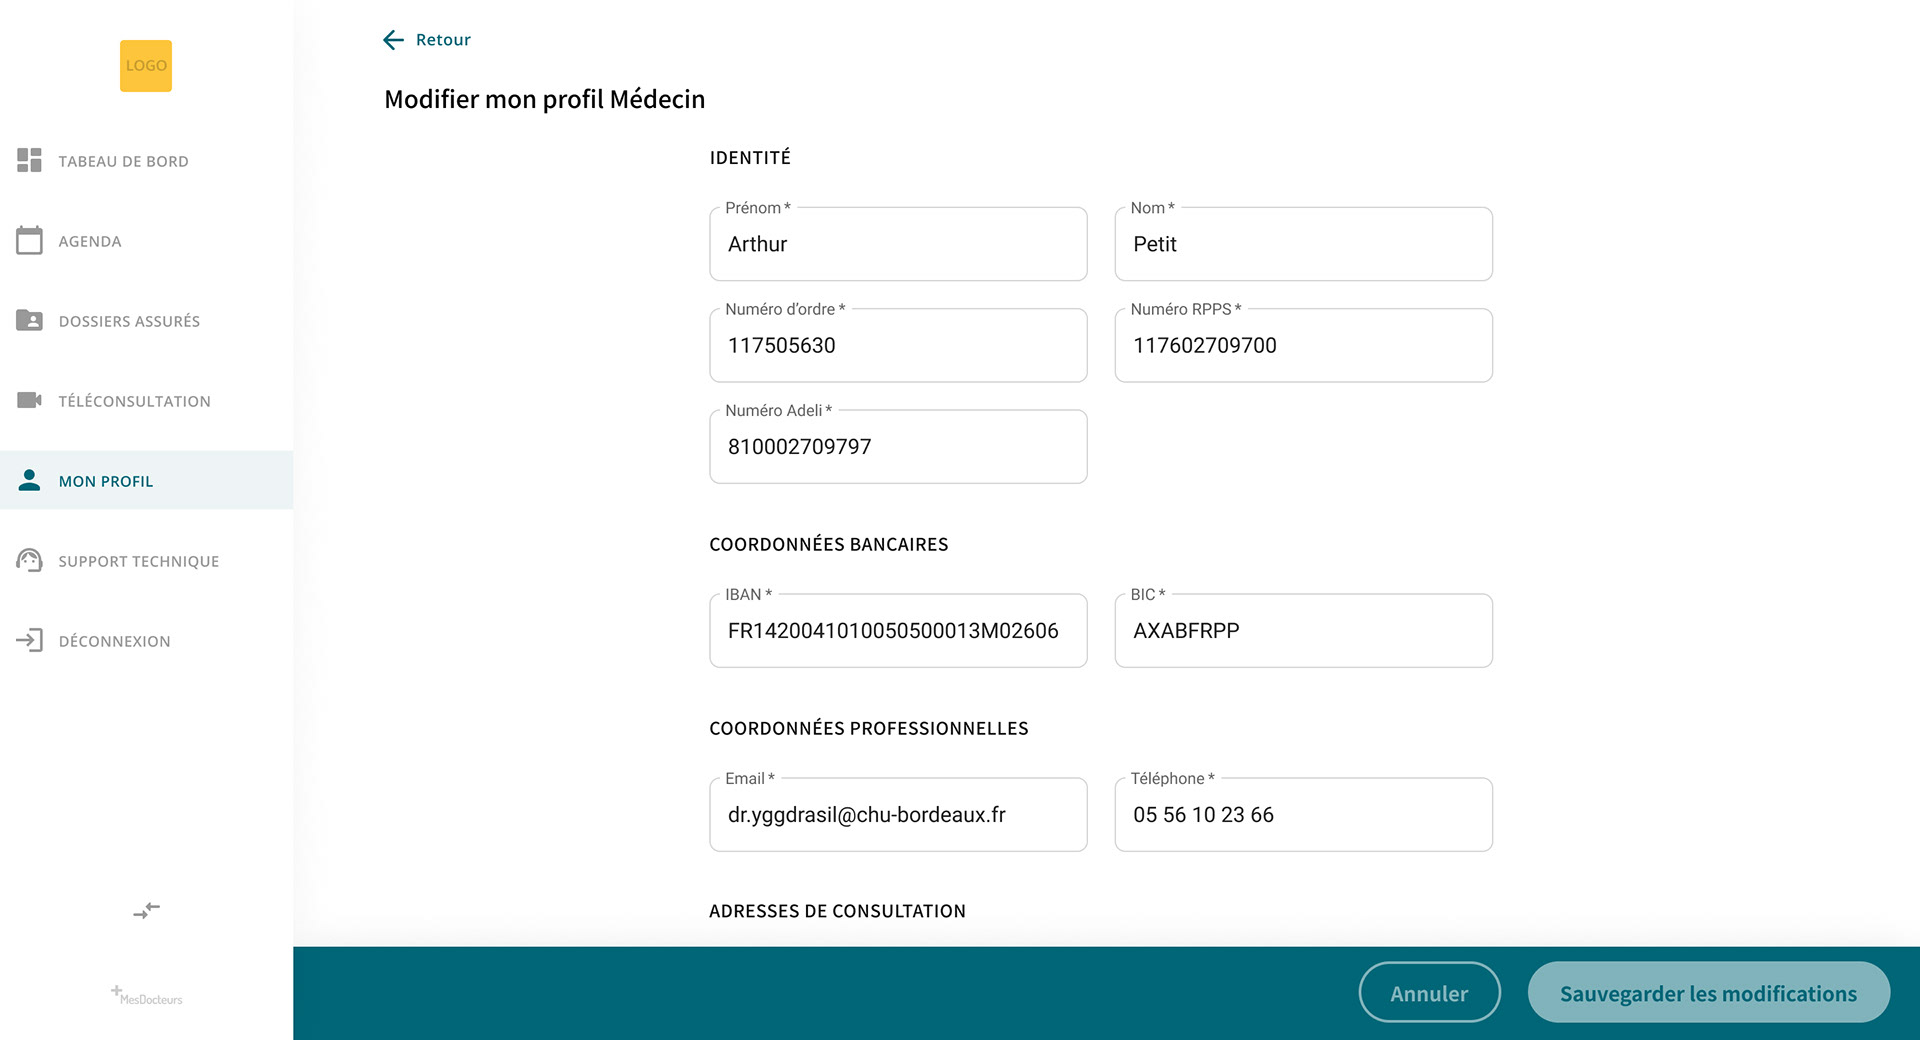Screen dimensions: 1920x1040
Task: Click the Déconnexion exit icon
Action: (30, 640)
